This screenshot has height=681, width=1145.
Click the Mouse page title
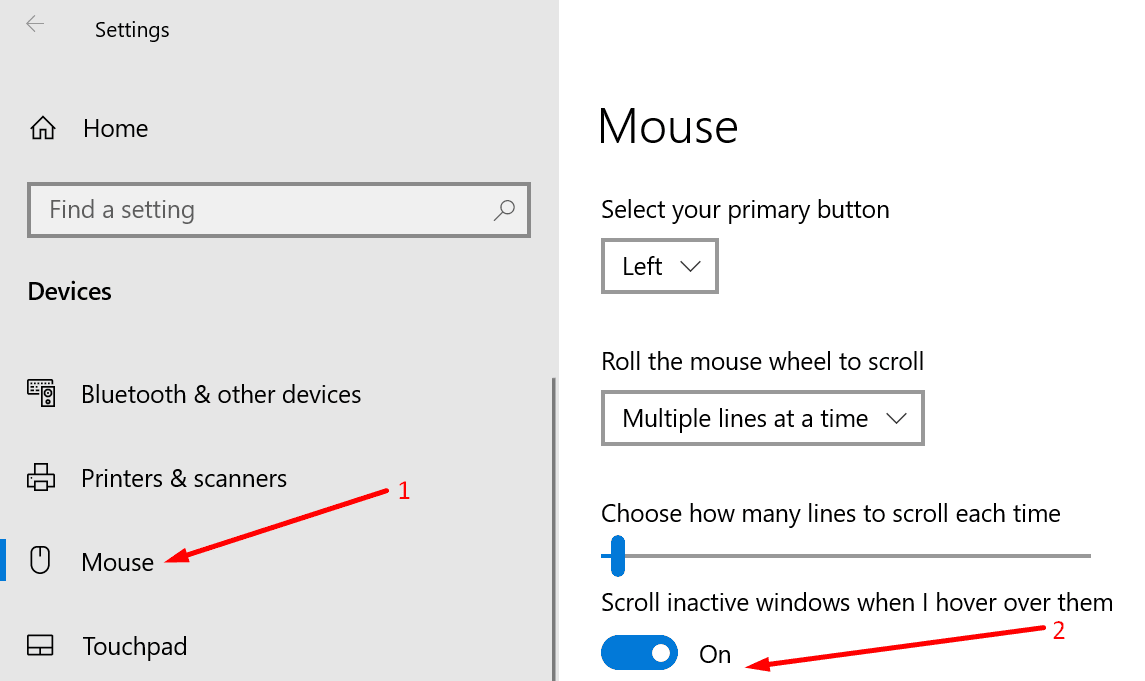tap(668, 126)
